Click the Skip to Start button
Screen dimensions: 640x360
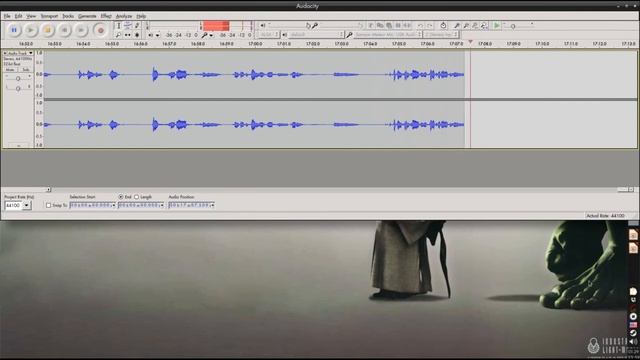click(64, 30)
